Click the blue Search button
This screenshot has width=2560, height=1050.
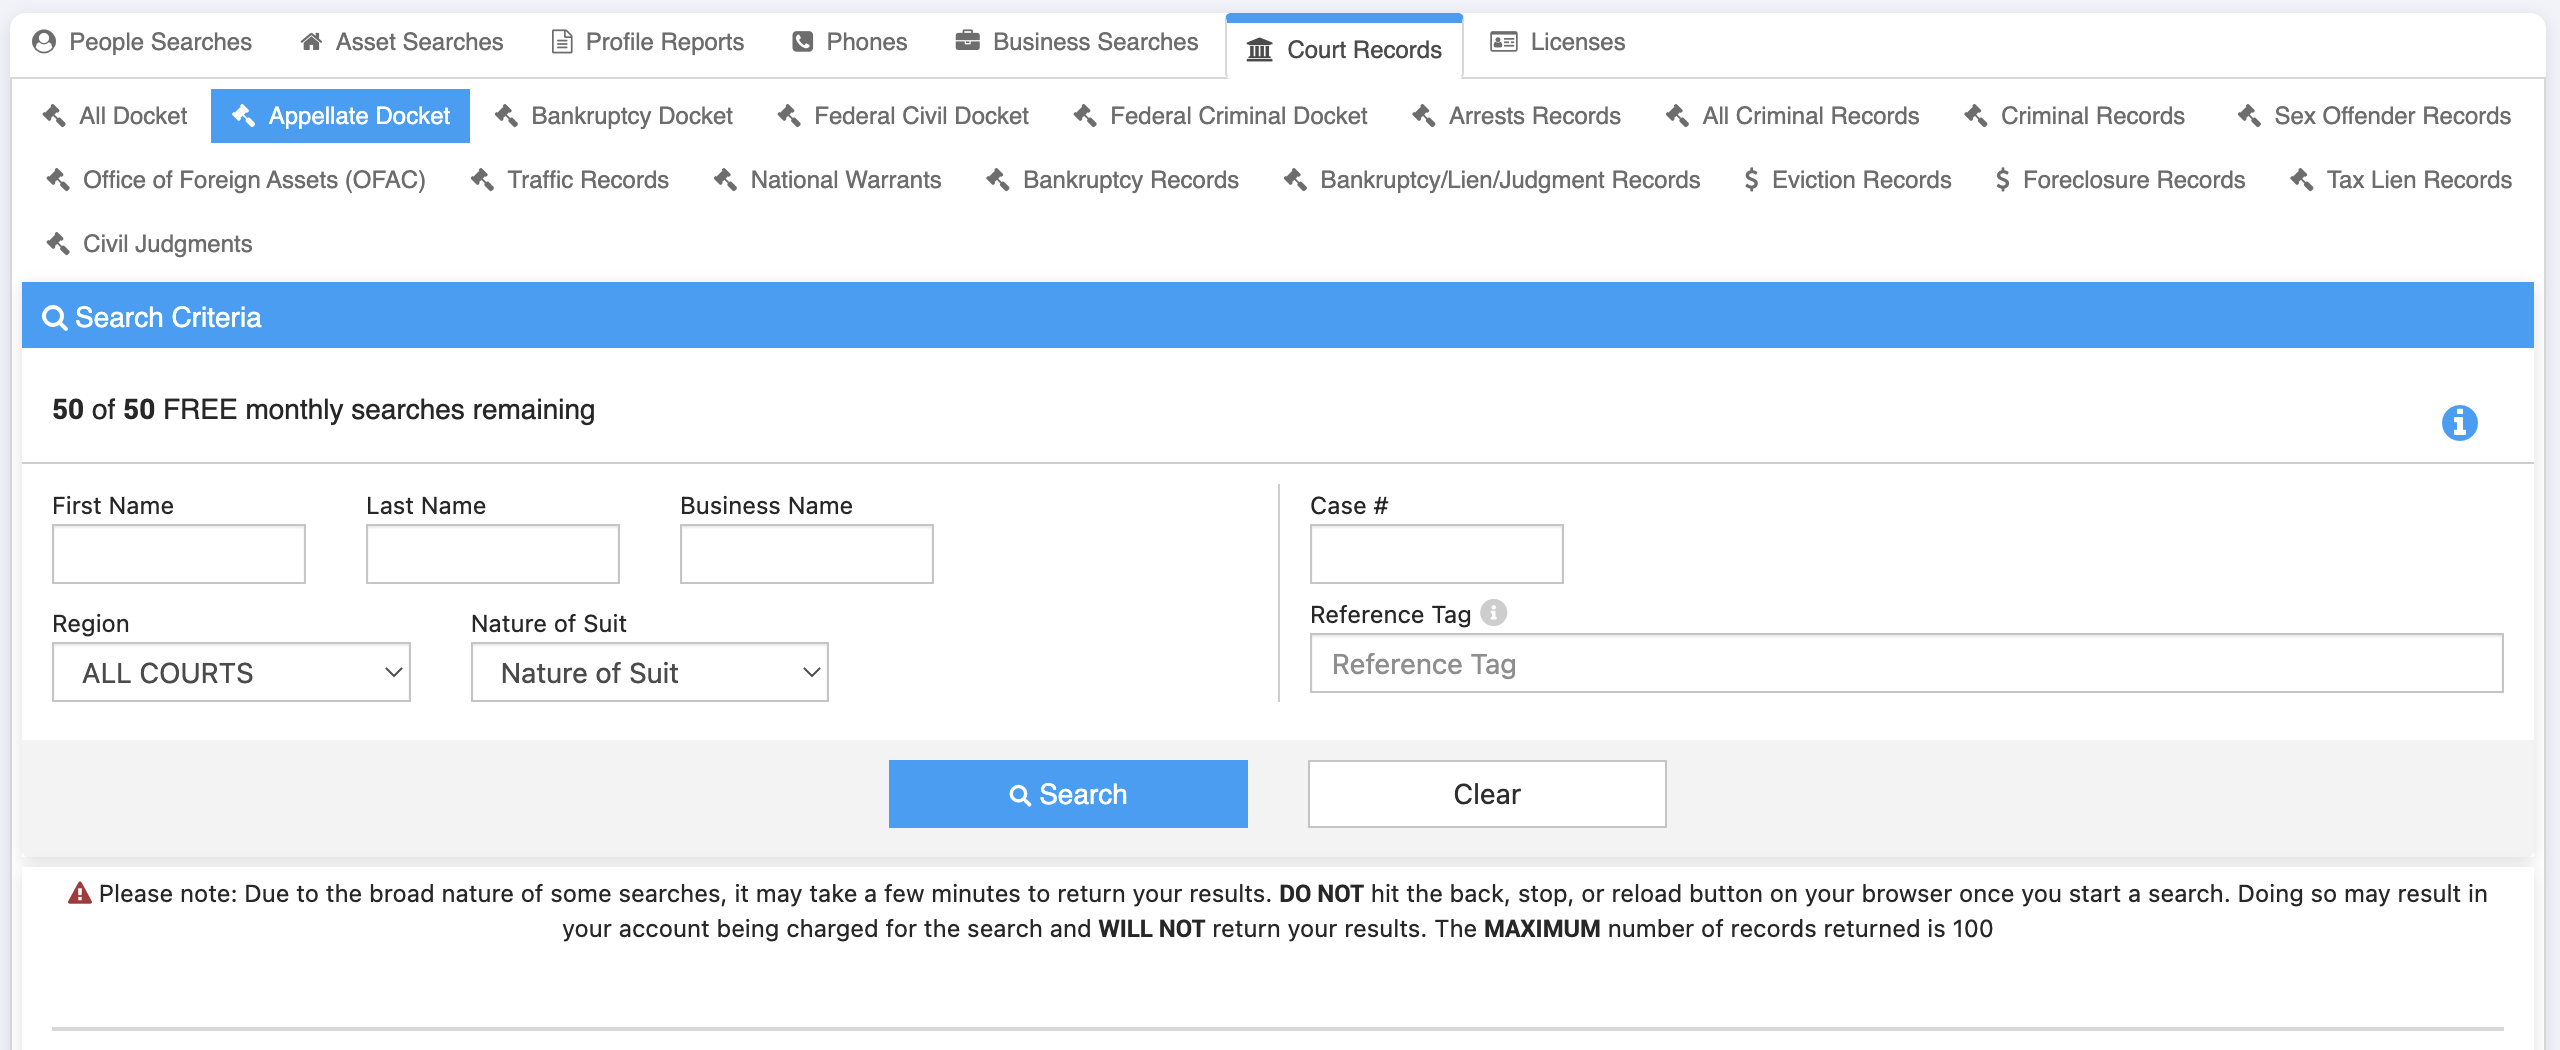(1068, 794)
